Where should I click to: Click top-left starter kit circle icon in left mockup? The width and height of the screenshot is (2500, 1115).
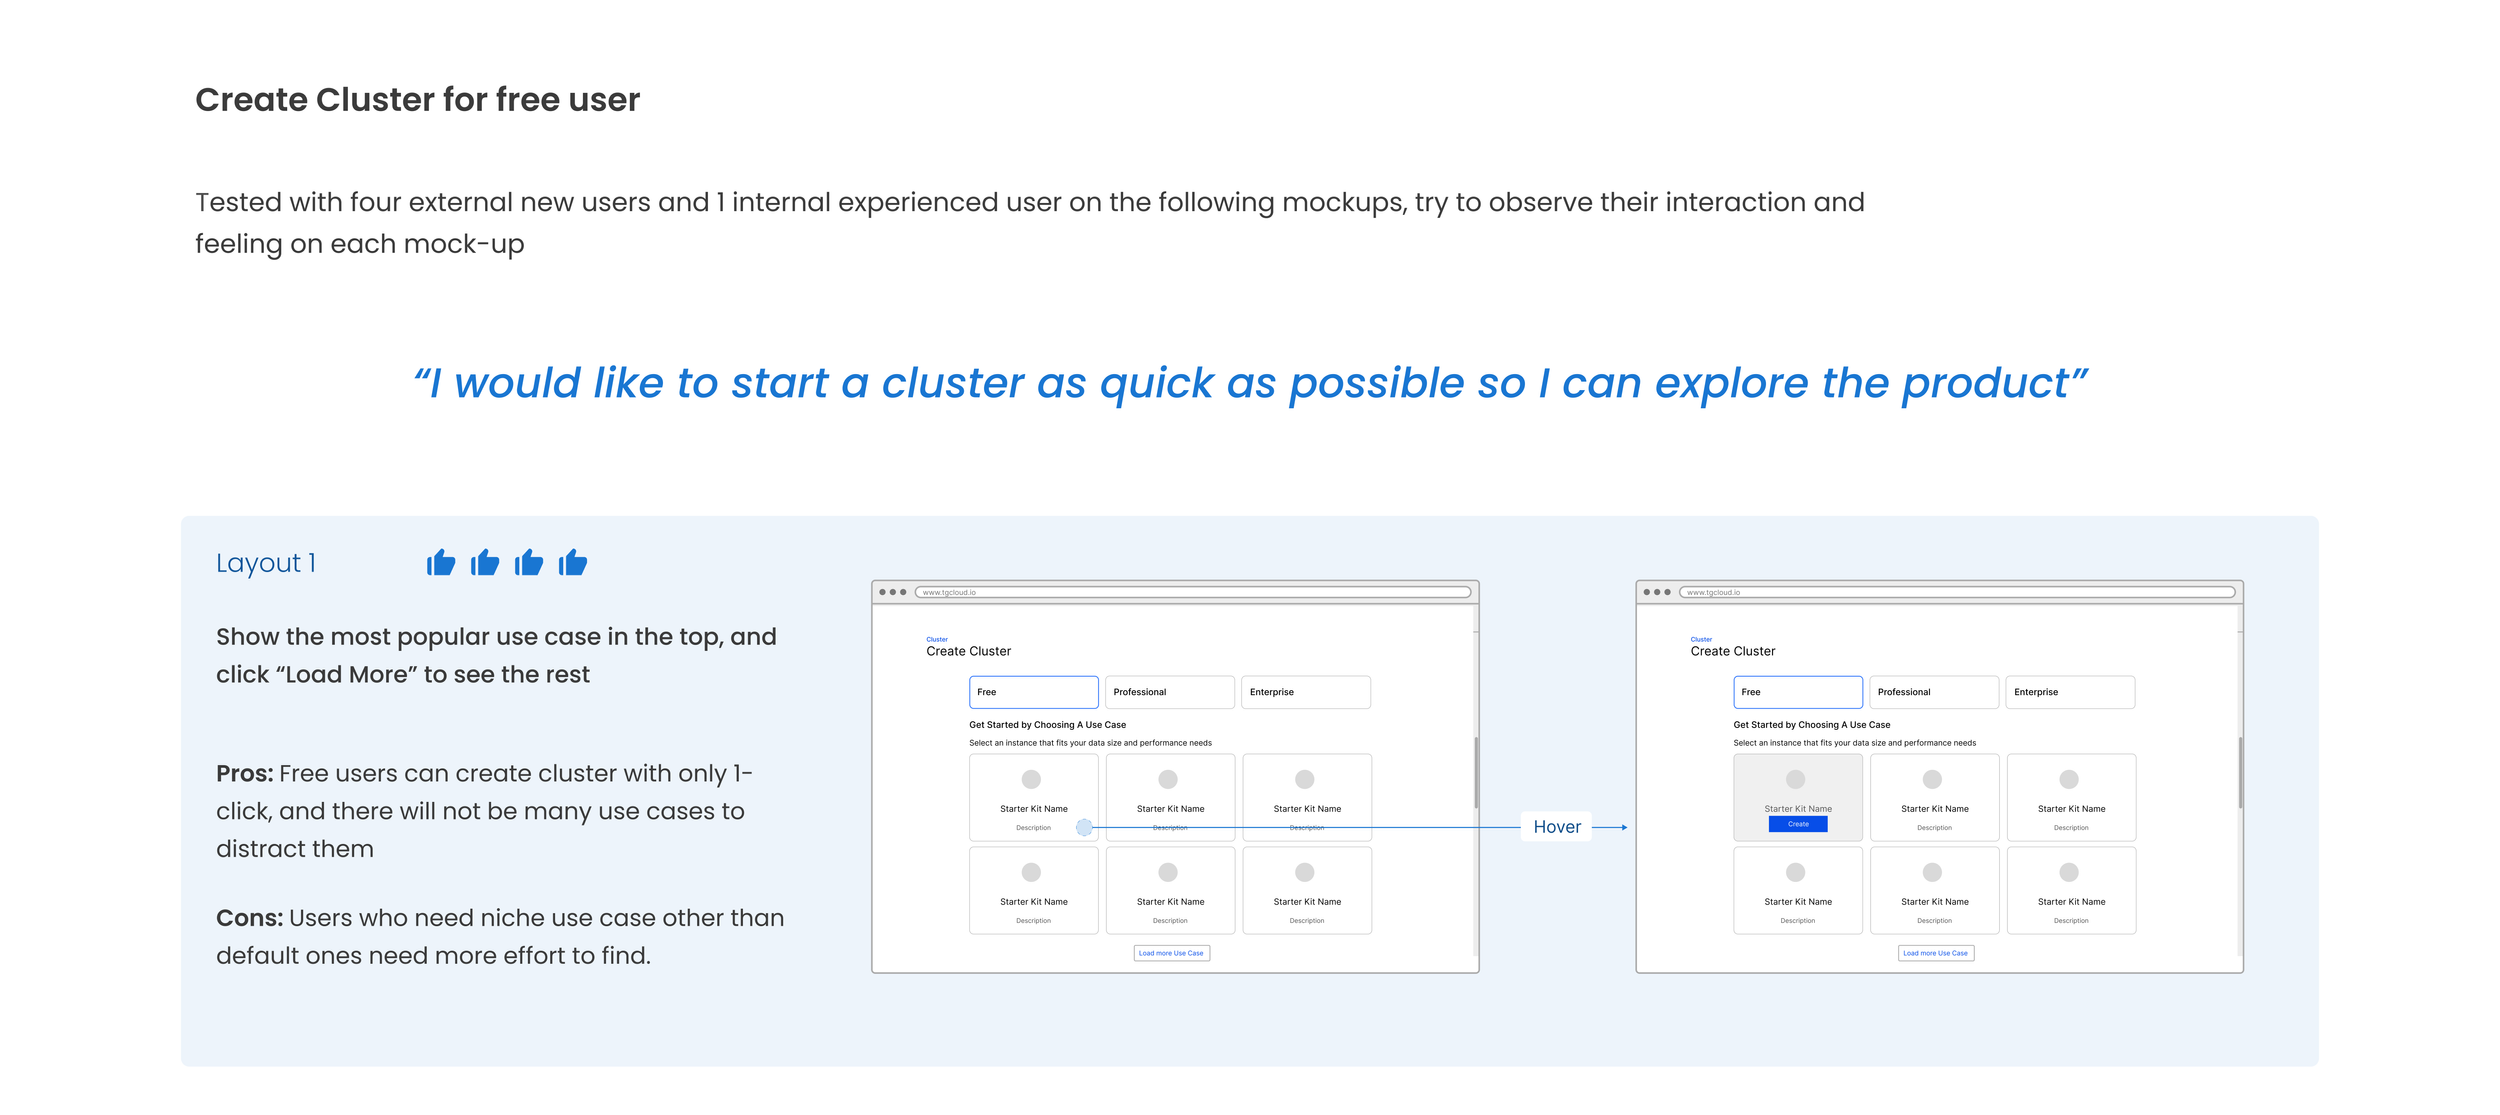pos(1031,779)
